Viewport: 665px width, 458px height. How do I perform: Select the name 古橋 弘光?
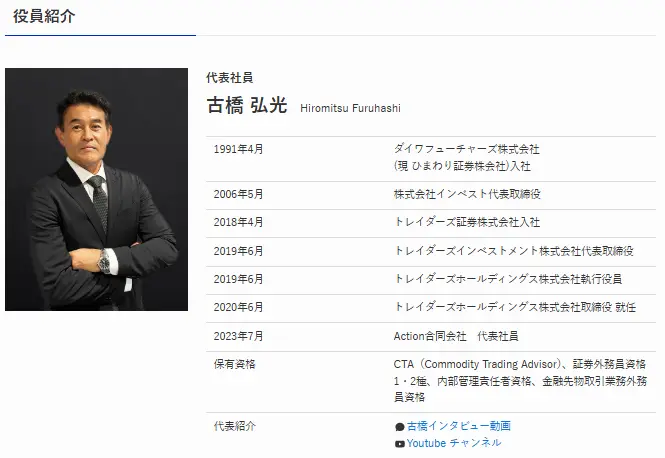tap(247, 105)
